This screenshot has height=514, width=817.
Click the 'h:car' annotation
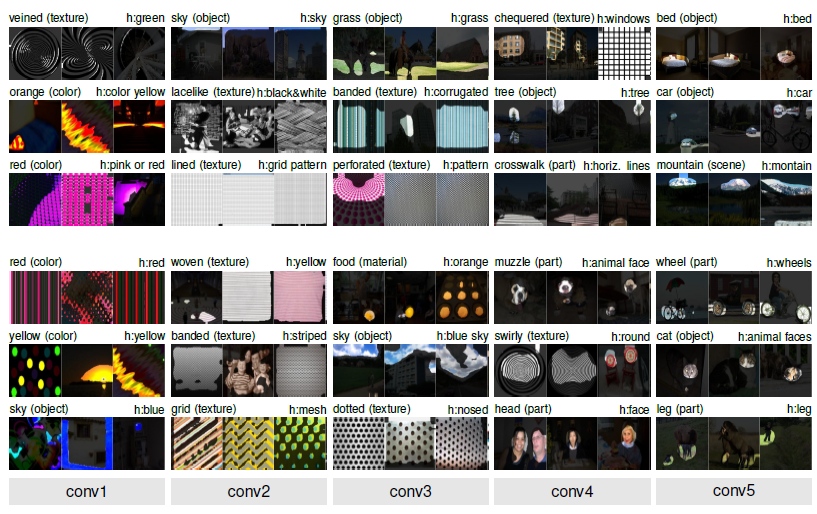tap(799, 93)
